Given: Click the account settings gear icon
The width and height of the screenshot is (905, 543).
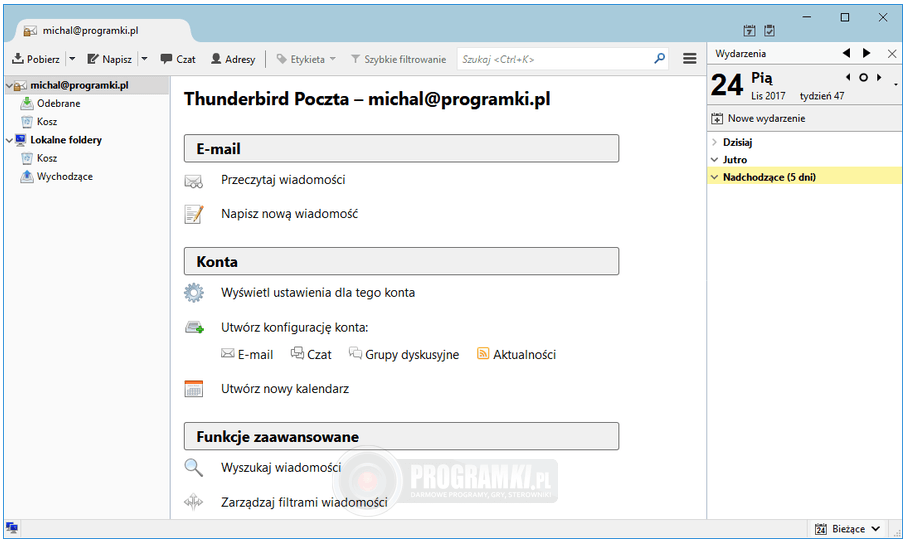Looking at the screenshot, I should click(x=193, y=293).
